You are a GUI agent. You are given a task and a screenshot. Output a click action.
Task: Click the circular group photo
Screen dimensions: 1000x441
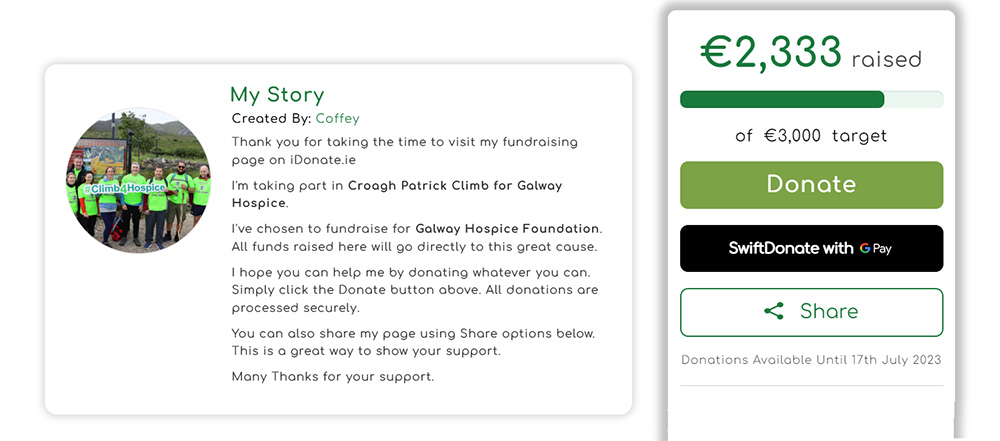point(138,180)
